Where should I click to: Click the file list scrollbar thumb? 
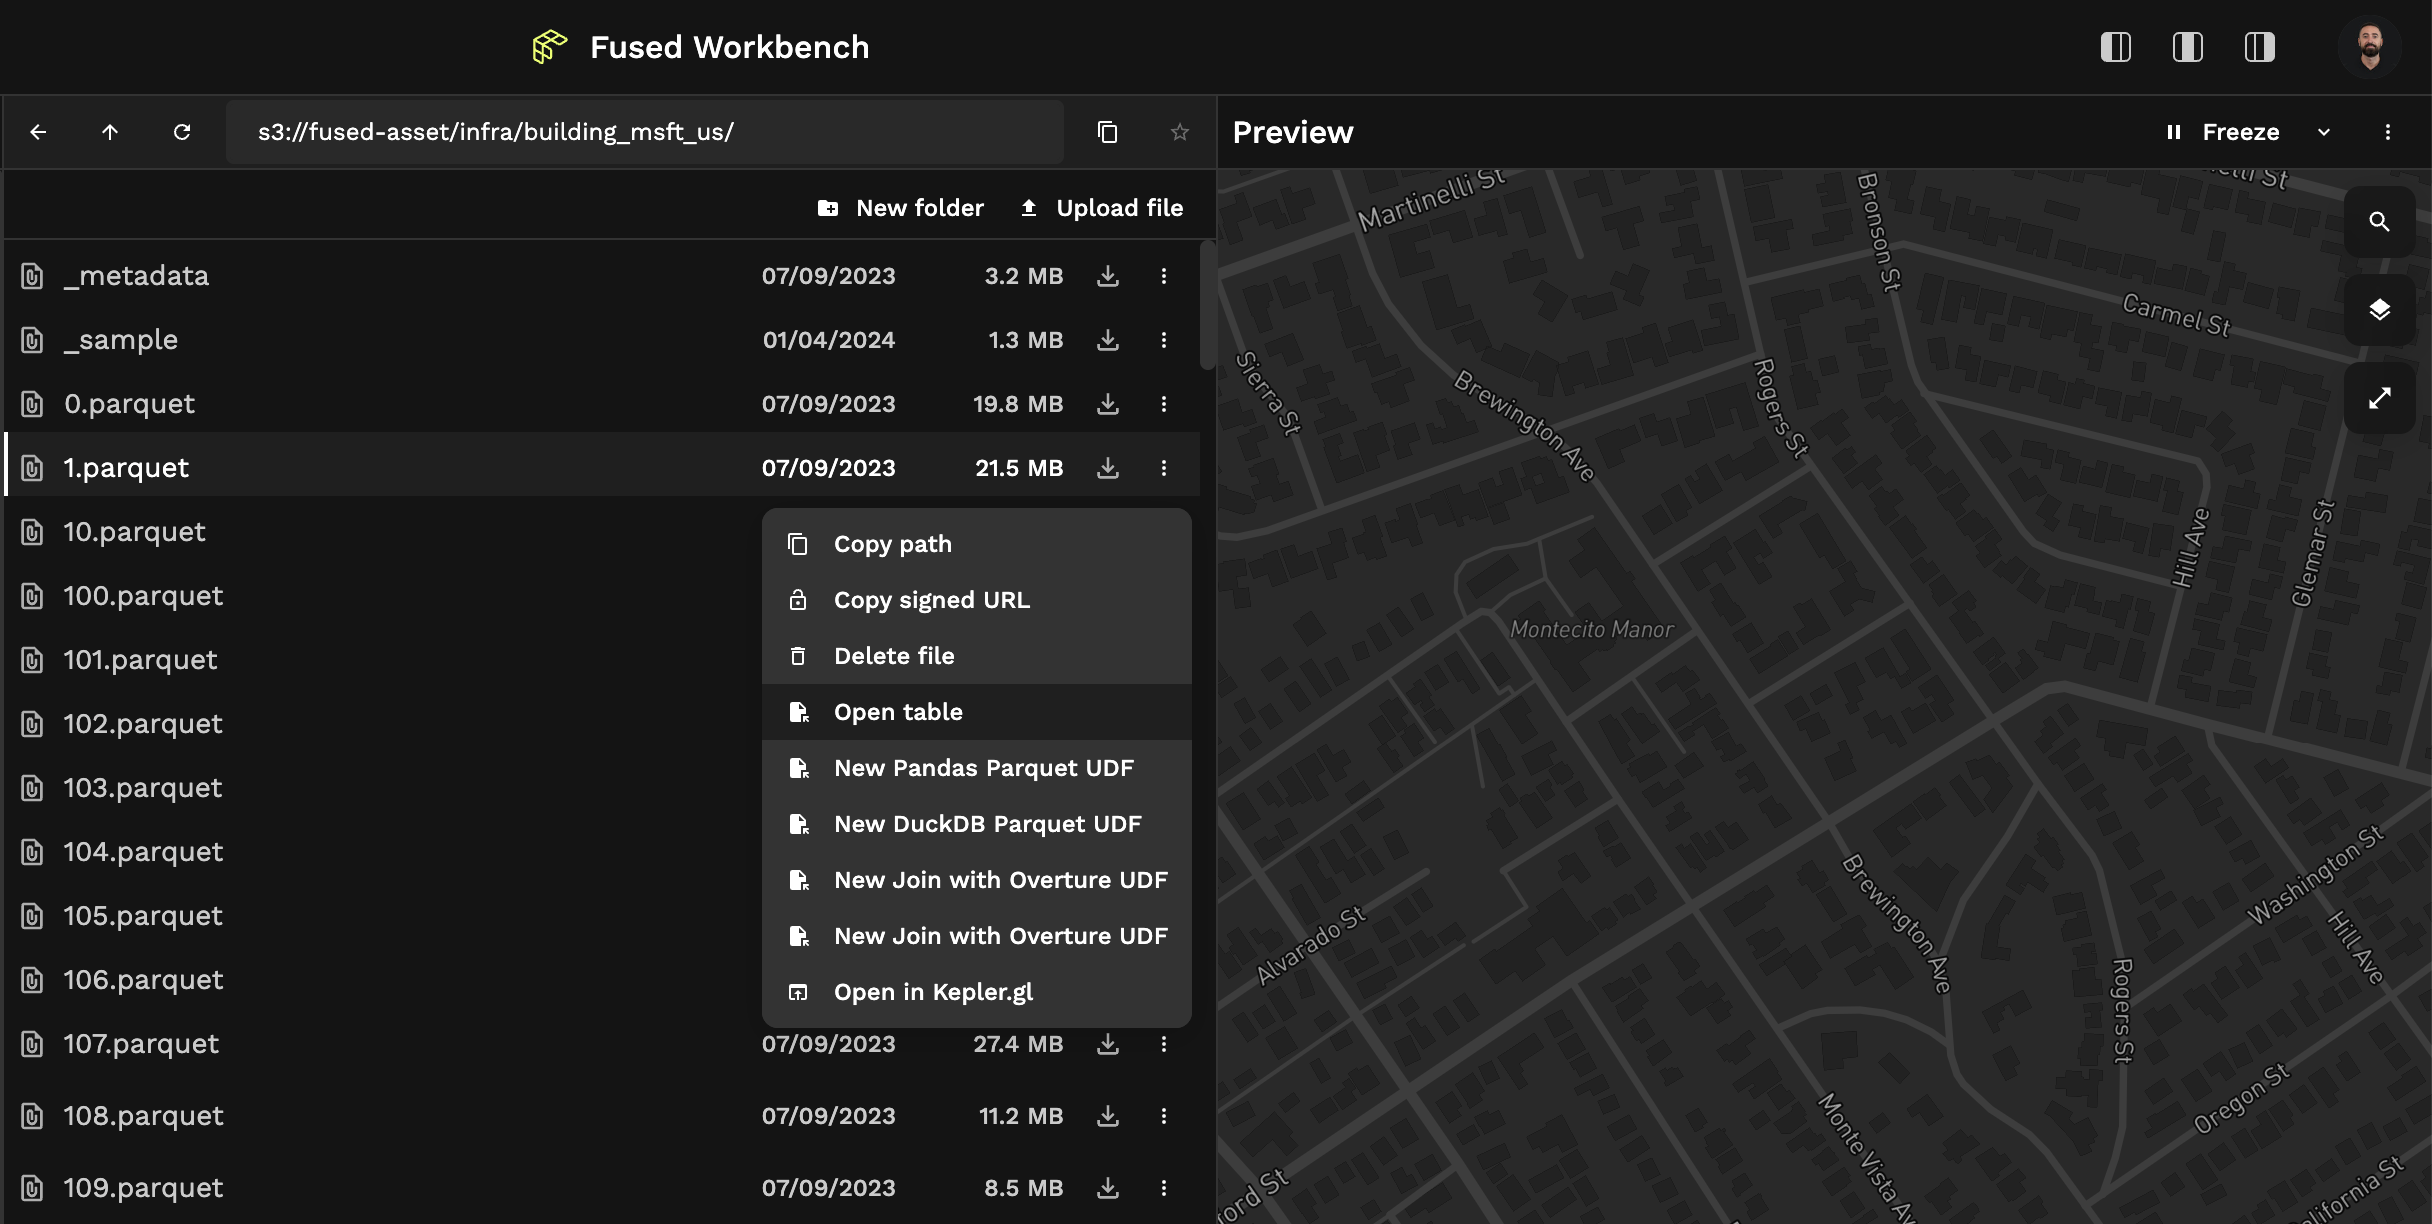pos(1208,306)
